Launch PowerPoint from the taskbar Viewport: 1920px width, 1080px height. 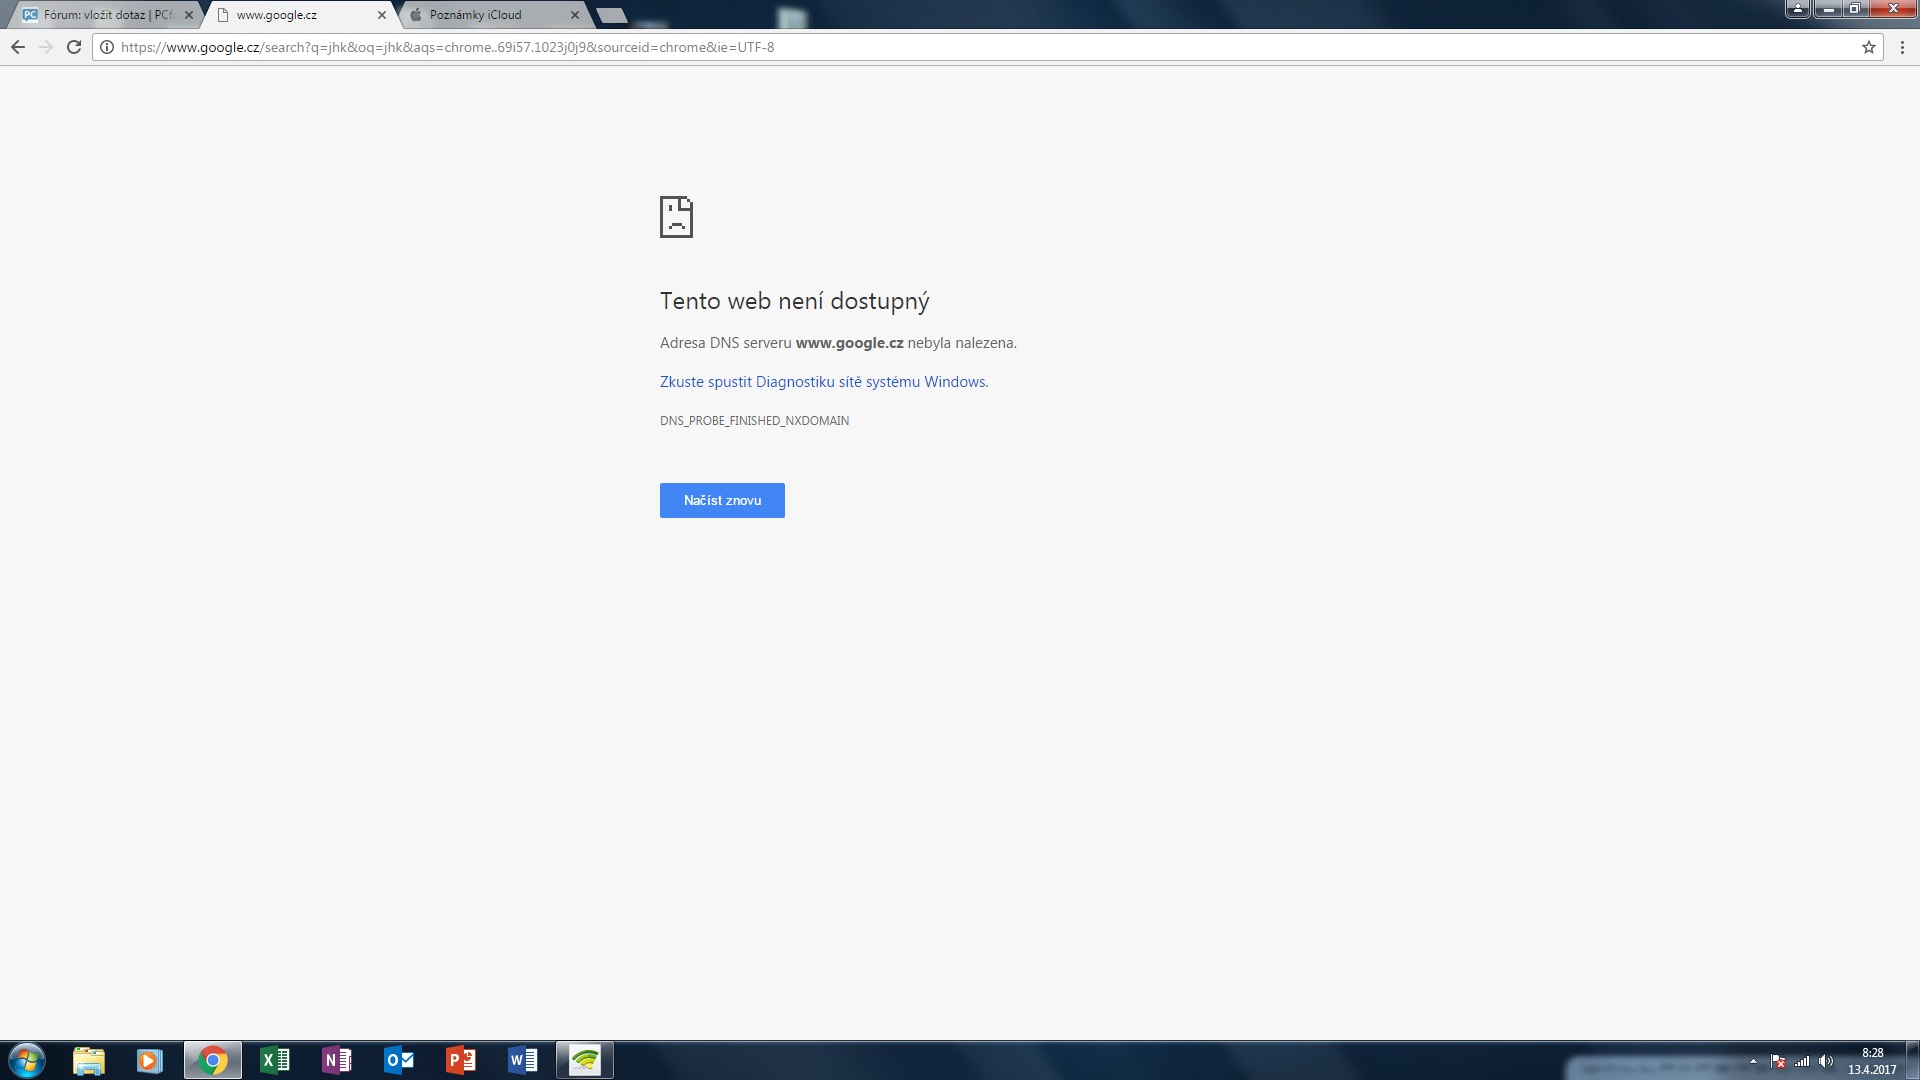(x=461, y=1060)
